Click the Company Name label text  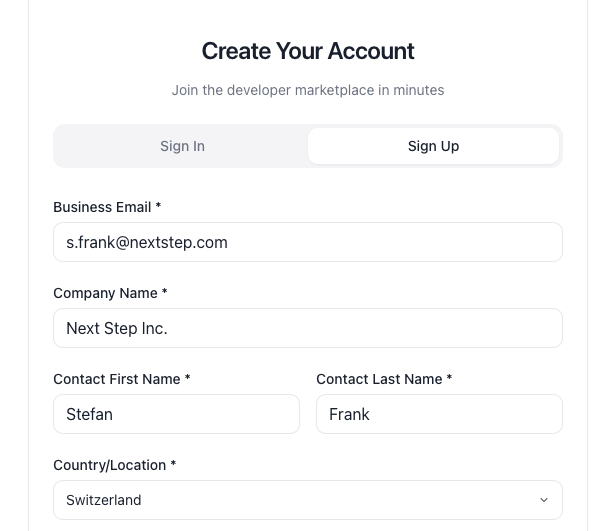(x=105, y=293)
